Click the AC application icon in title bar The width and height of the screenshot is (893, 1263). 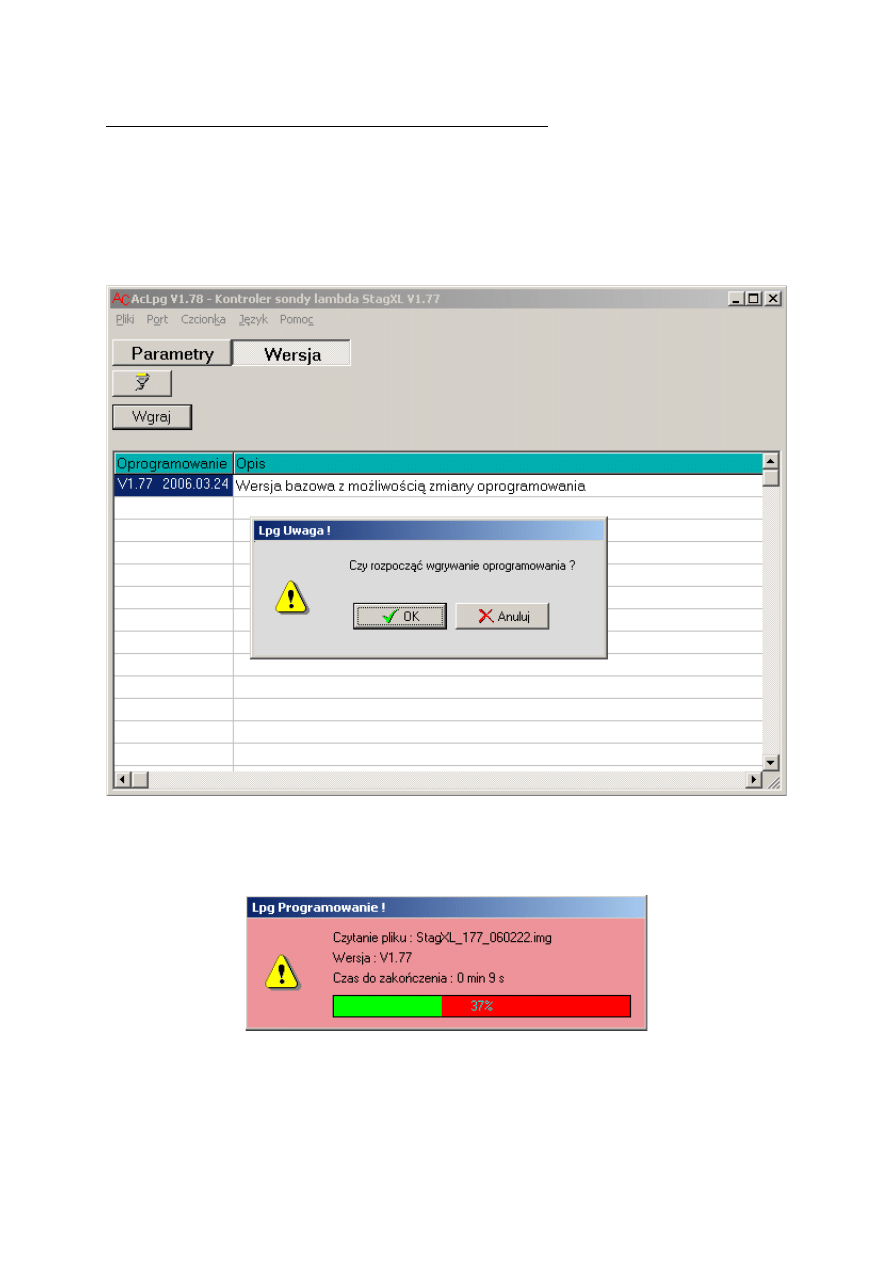point(120,298)
